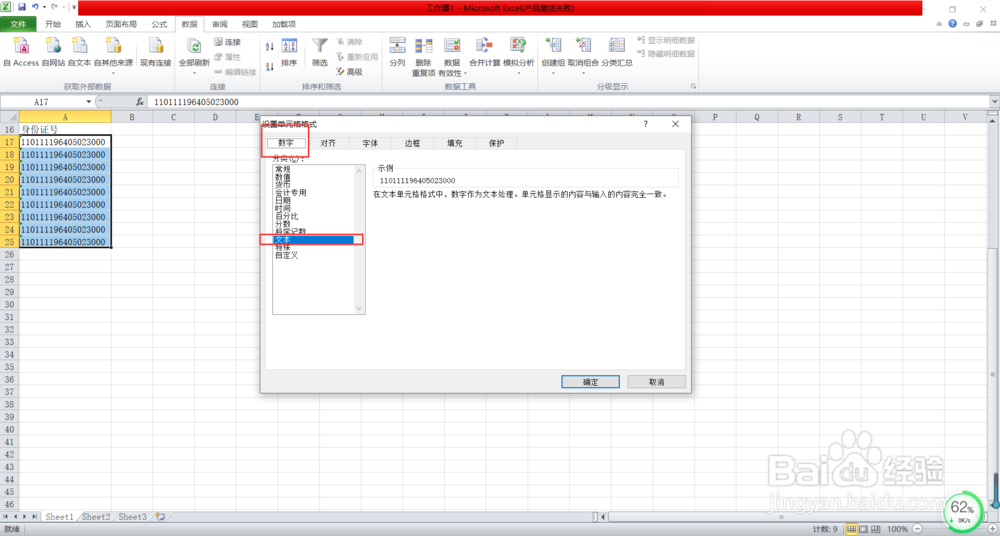Click the 取消 cancel button

[x=656, y=382]
